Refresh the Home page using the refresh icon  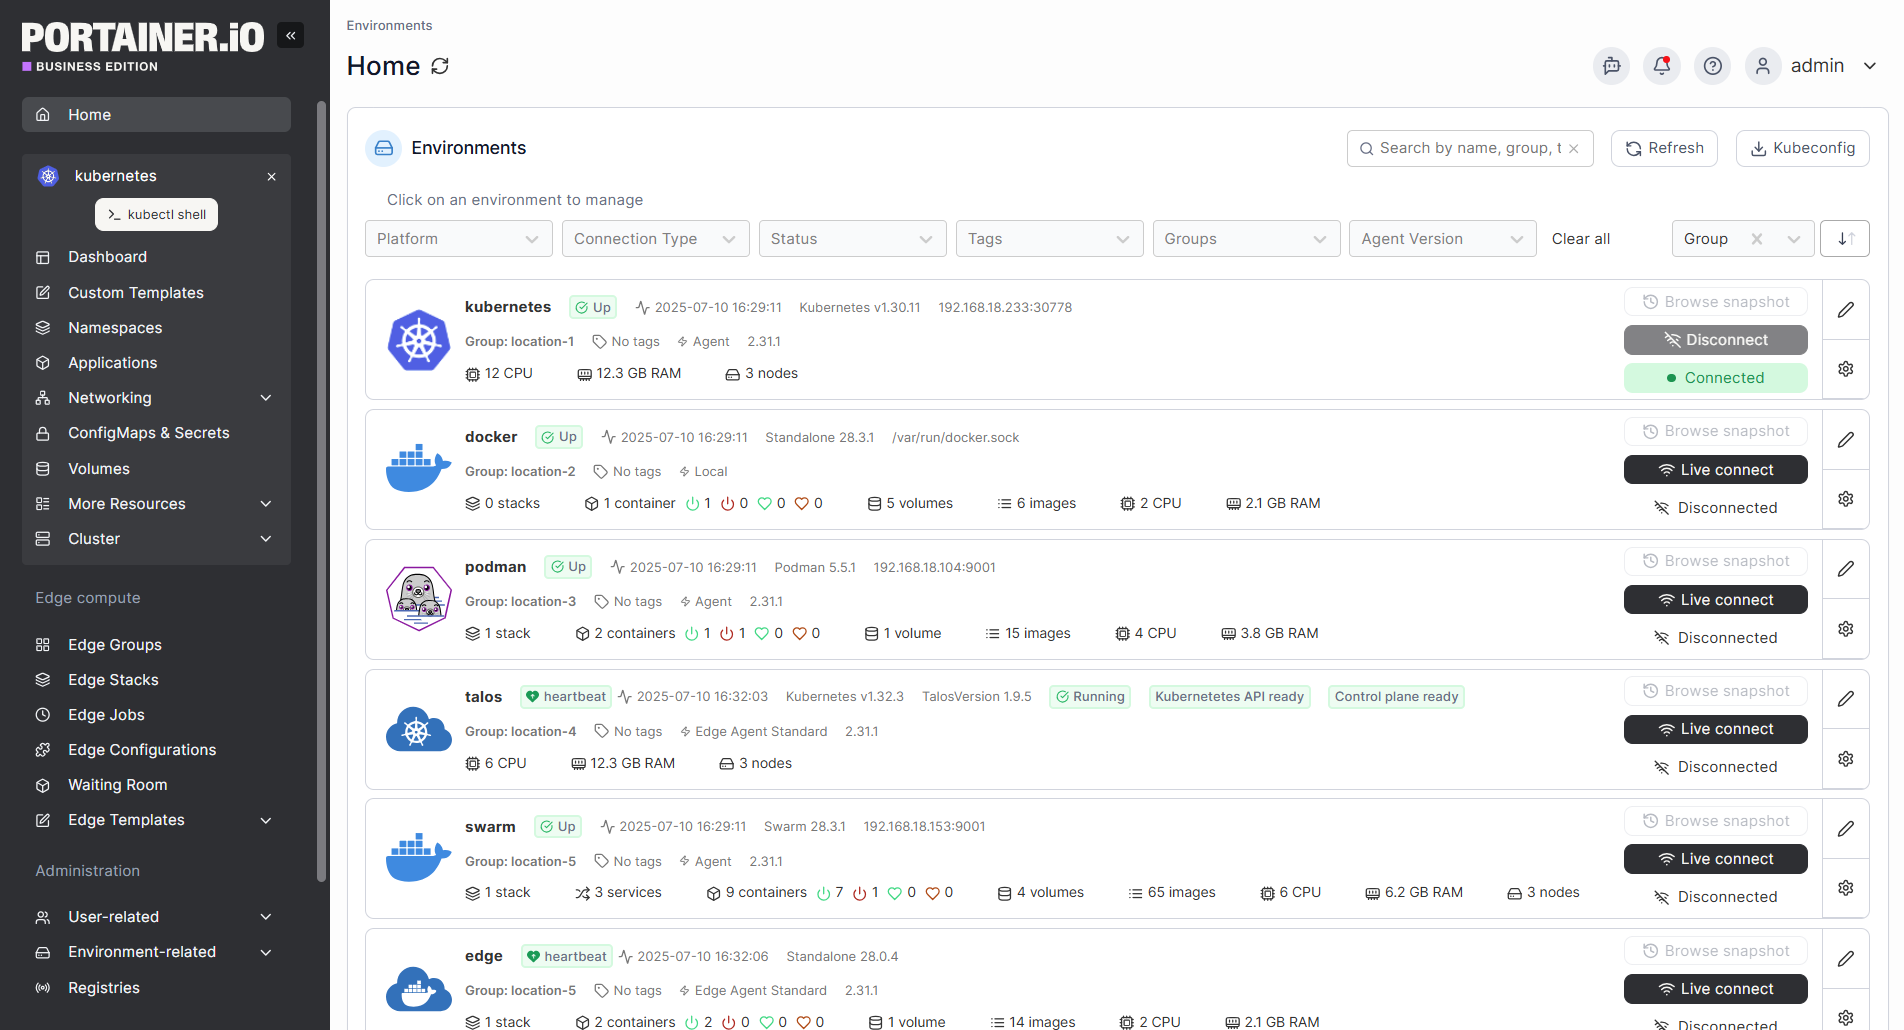pos(440,66)
